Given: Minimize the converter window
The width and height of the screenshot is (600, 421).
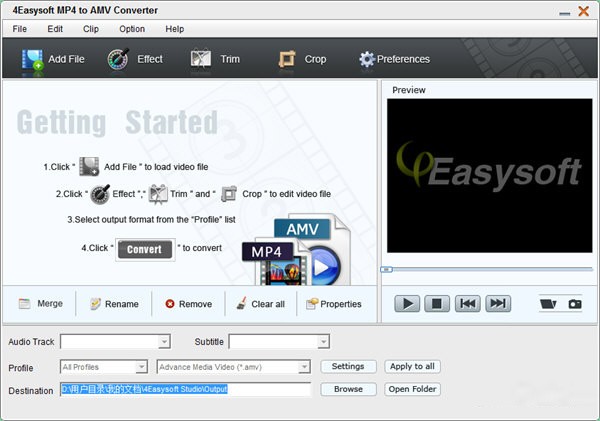Looking at the screenshot, I should 564,12.
